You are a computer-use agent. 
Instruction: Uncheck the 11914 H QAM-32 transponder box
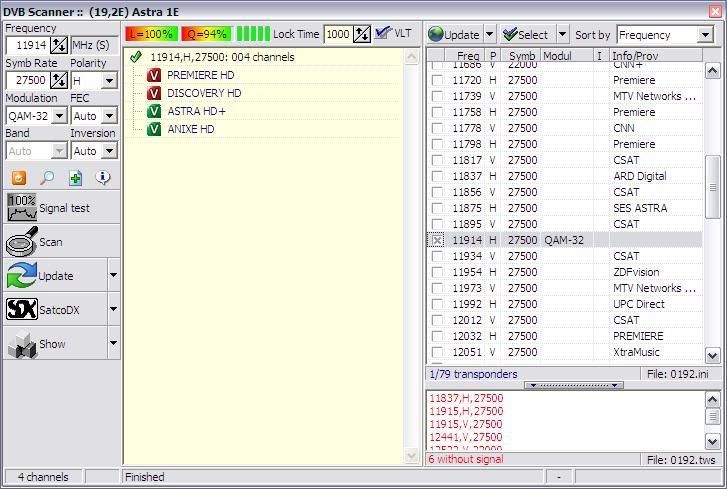coord(437,240)
